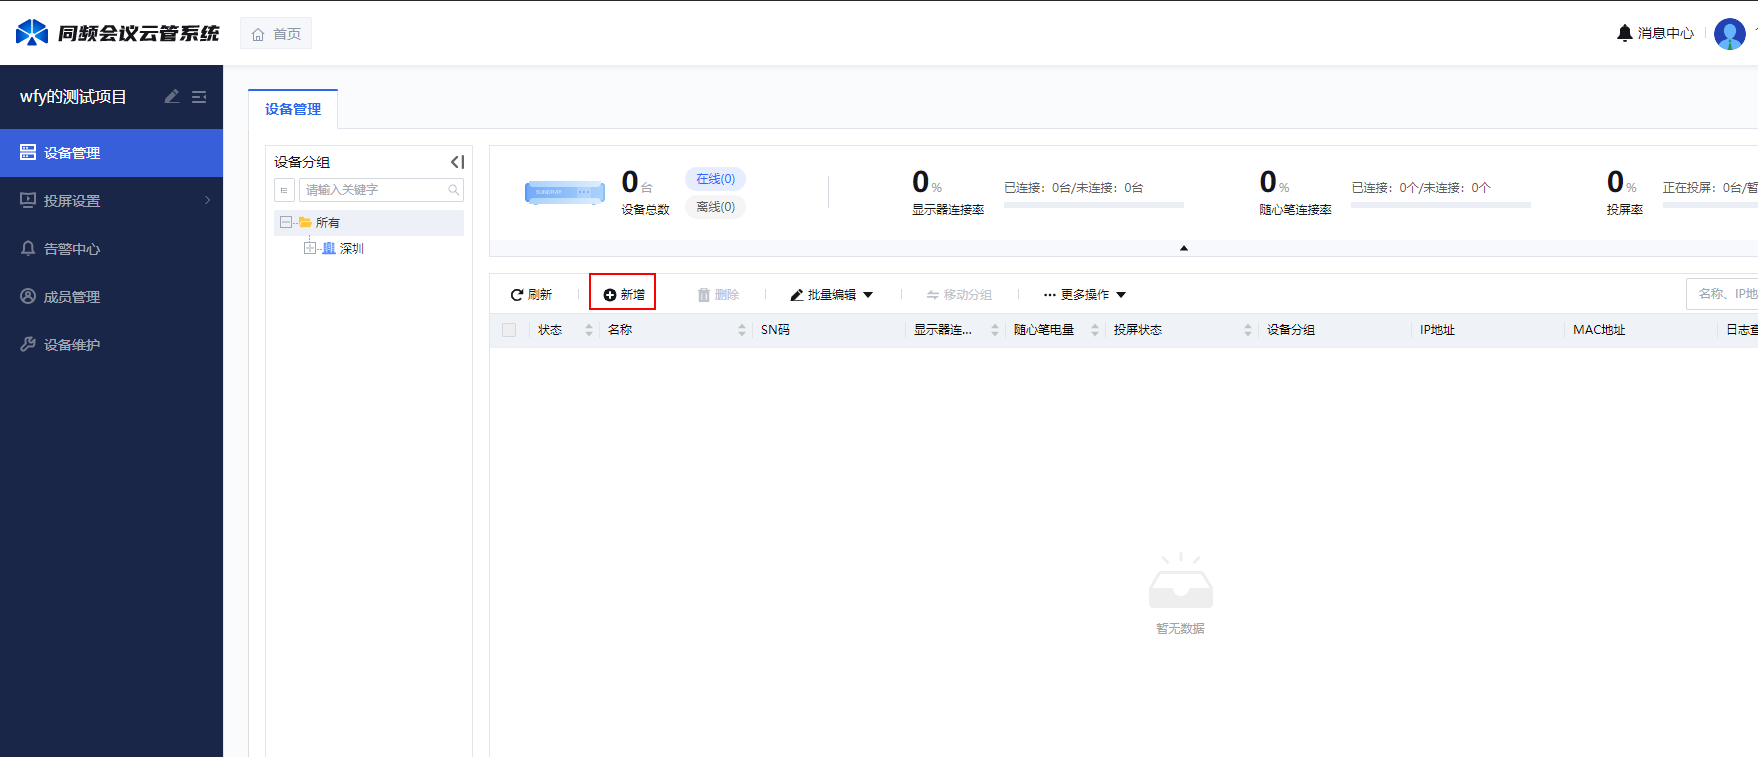Click the 新增 button to add device
Image resolution: width=1758 pixels, height=757 pixels.
click(623, 295)
